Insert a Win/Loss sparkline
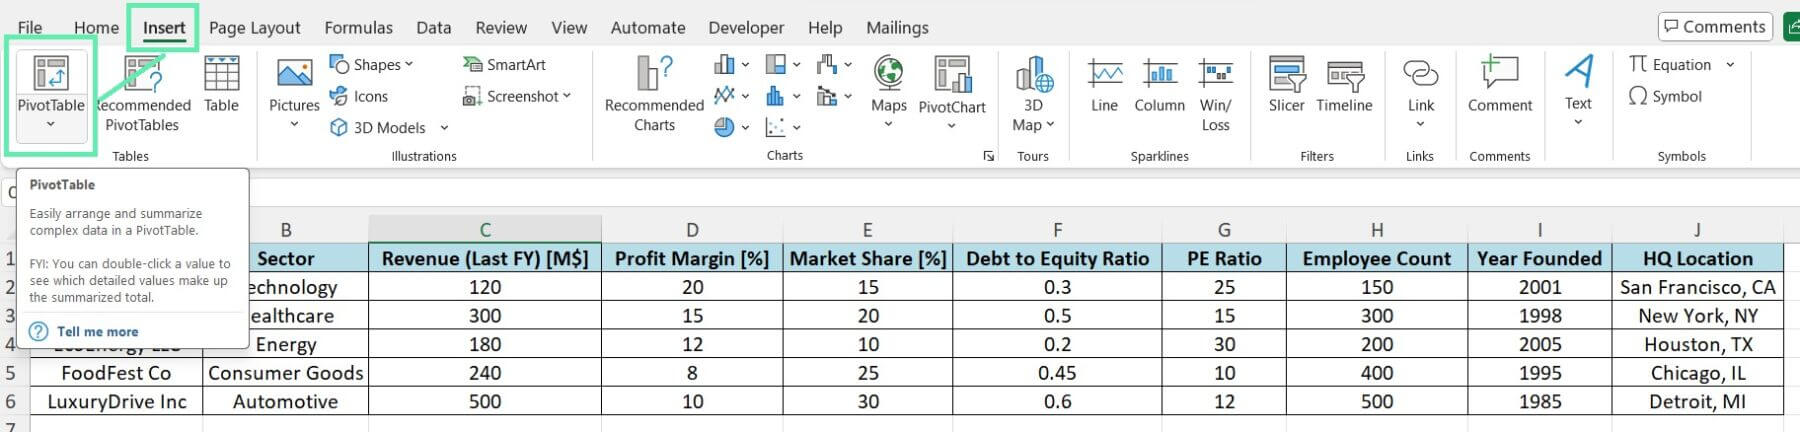Screen dimensions: 1800x432 click(x=1215, y=94)
